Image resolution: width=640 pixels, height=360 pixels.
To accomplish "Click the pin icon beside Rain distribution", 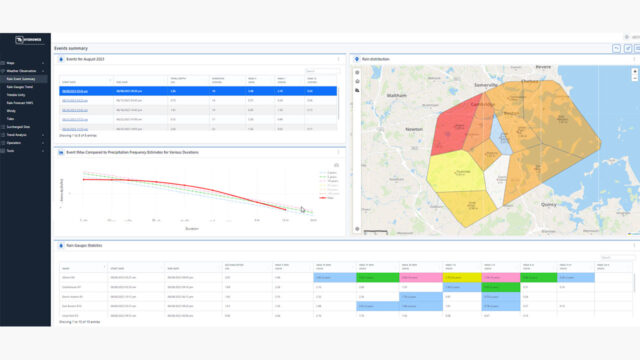I will tap(357, 59).
